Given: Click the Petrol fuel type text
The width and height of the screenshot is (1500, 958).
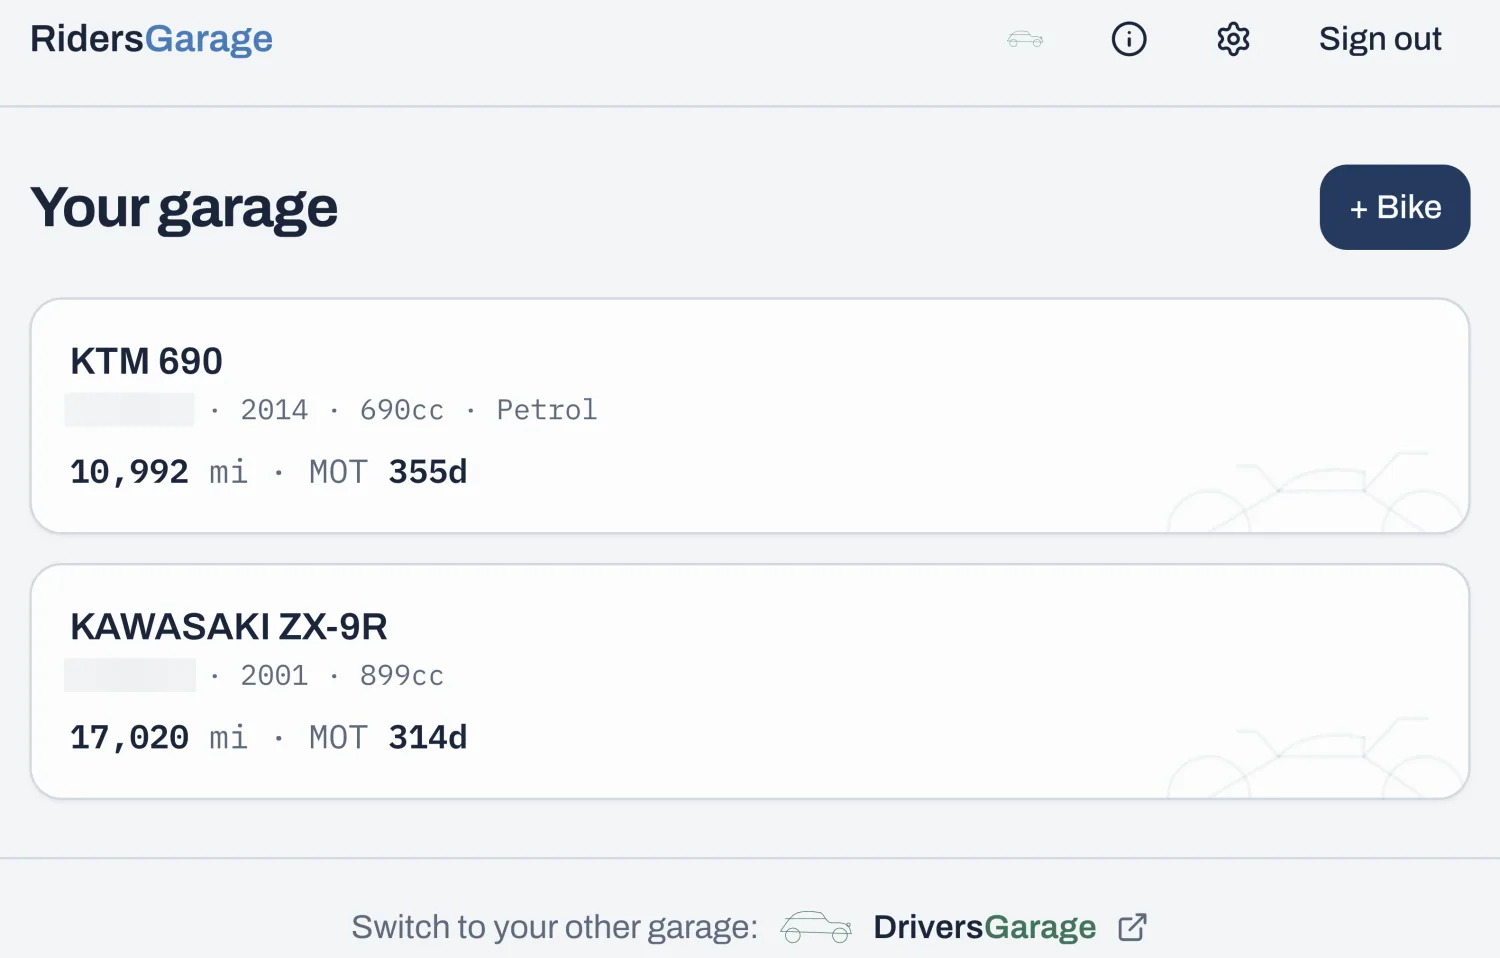Looking at the screenshot, I should pyautogui.click(x=547, y=410).
